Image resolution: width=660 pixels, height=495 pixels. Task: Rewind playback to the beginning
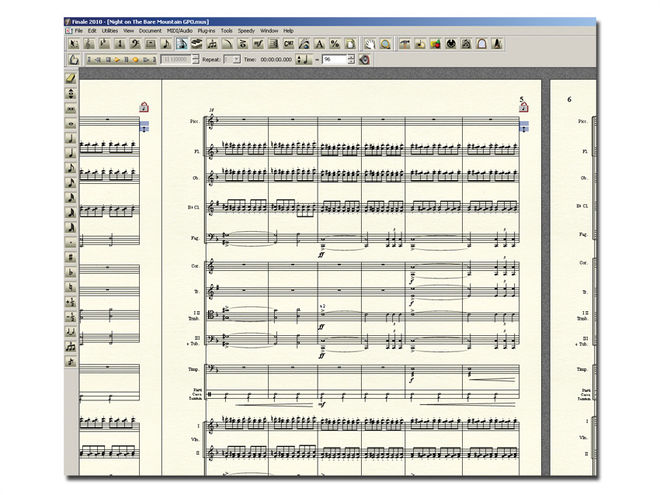coord(89,60)
